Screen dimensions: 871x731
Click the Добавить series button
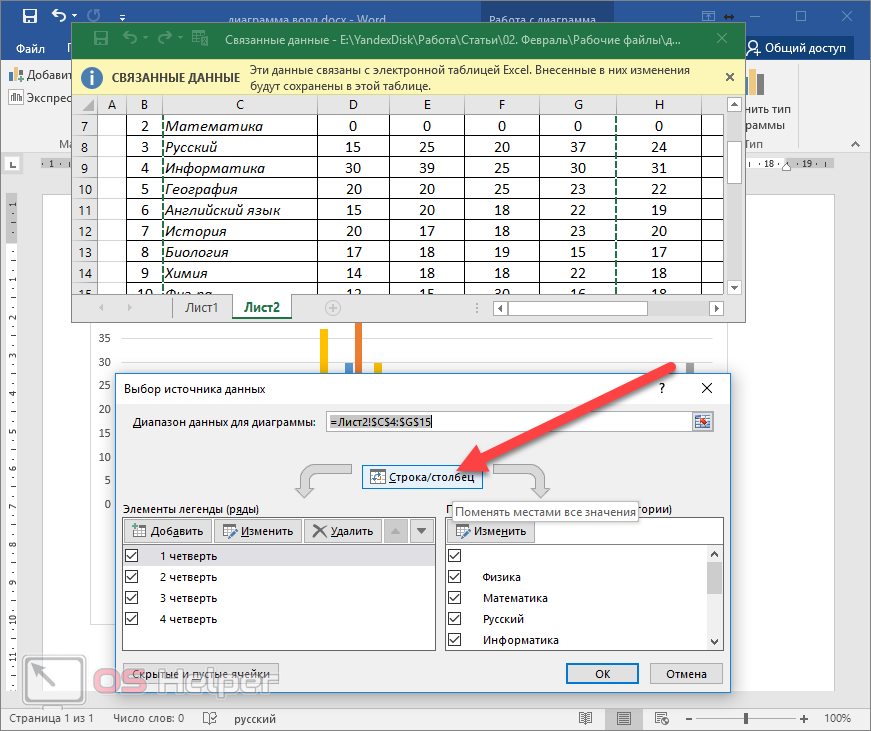(x=168, y=531)
